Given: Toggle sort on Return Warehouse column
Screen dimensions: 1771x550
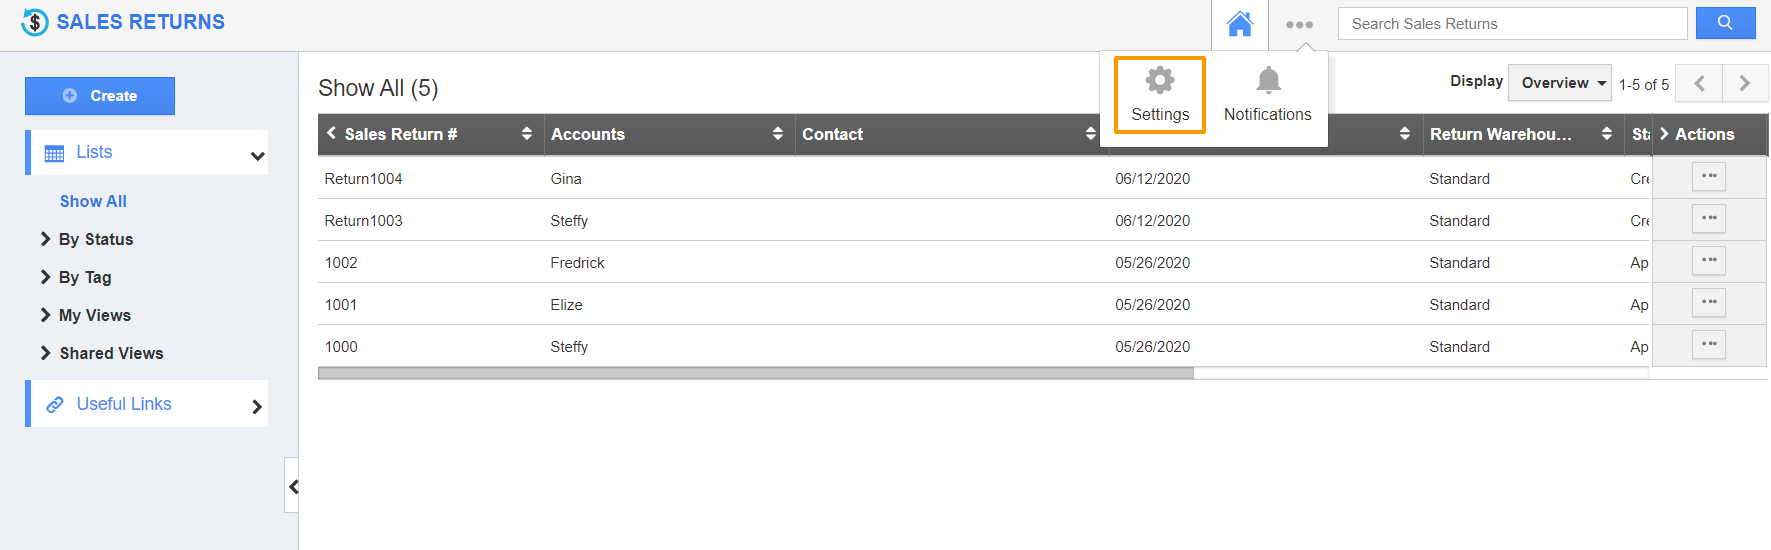Looking at the screenshot, I should pos(1606,134).
